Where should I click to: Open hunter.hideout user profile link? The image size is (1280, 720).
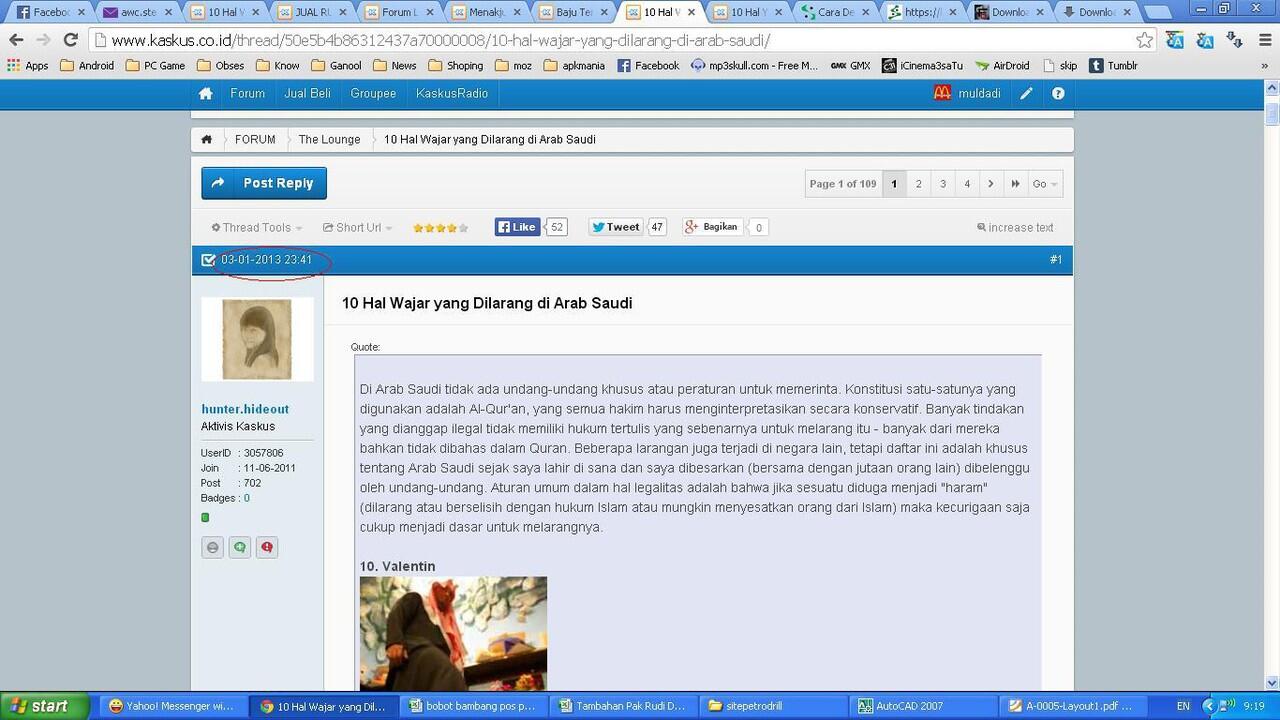245,409
